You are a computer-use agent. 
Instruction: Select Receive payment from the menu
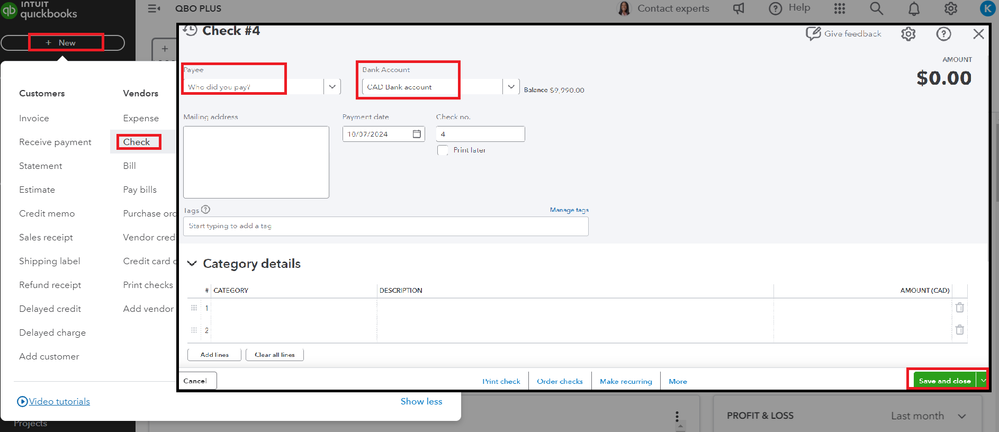[55, 142]
